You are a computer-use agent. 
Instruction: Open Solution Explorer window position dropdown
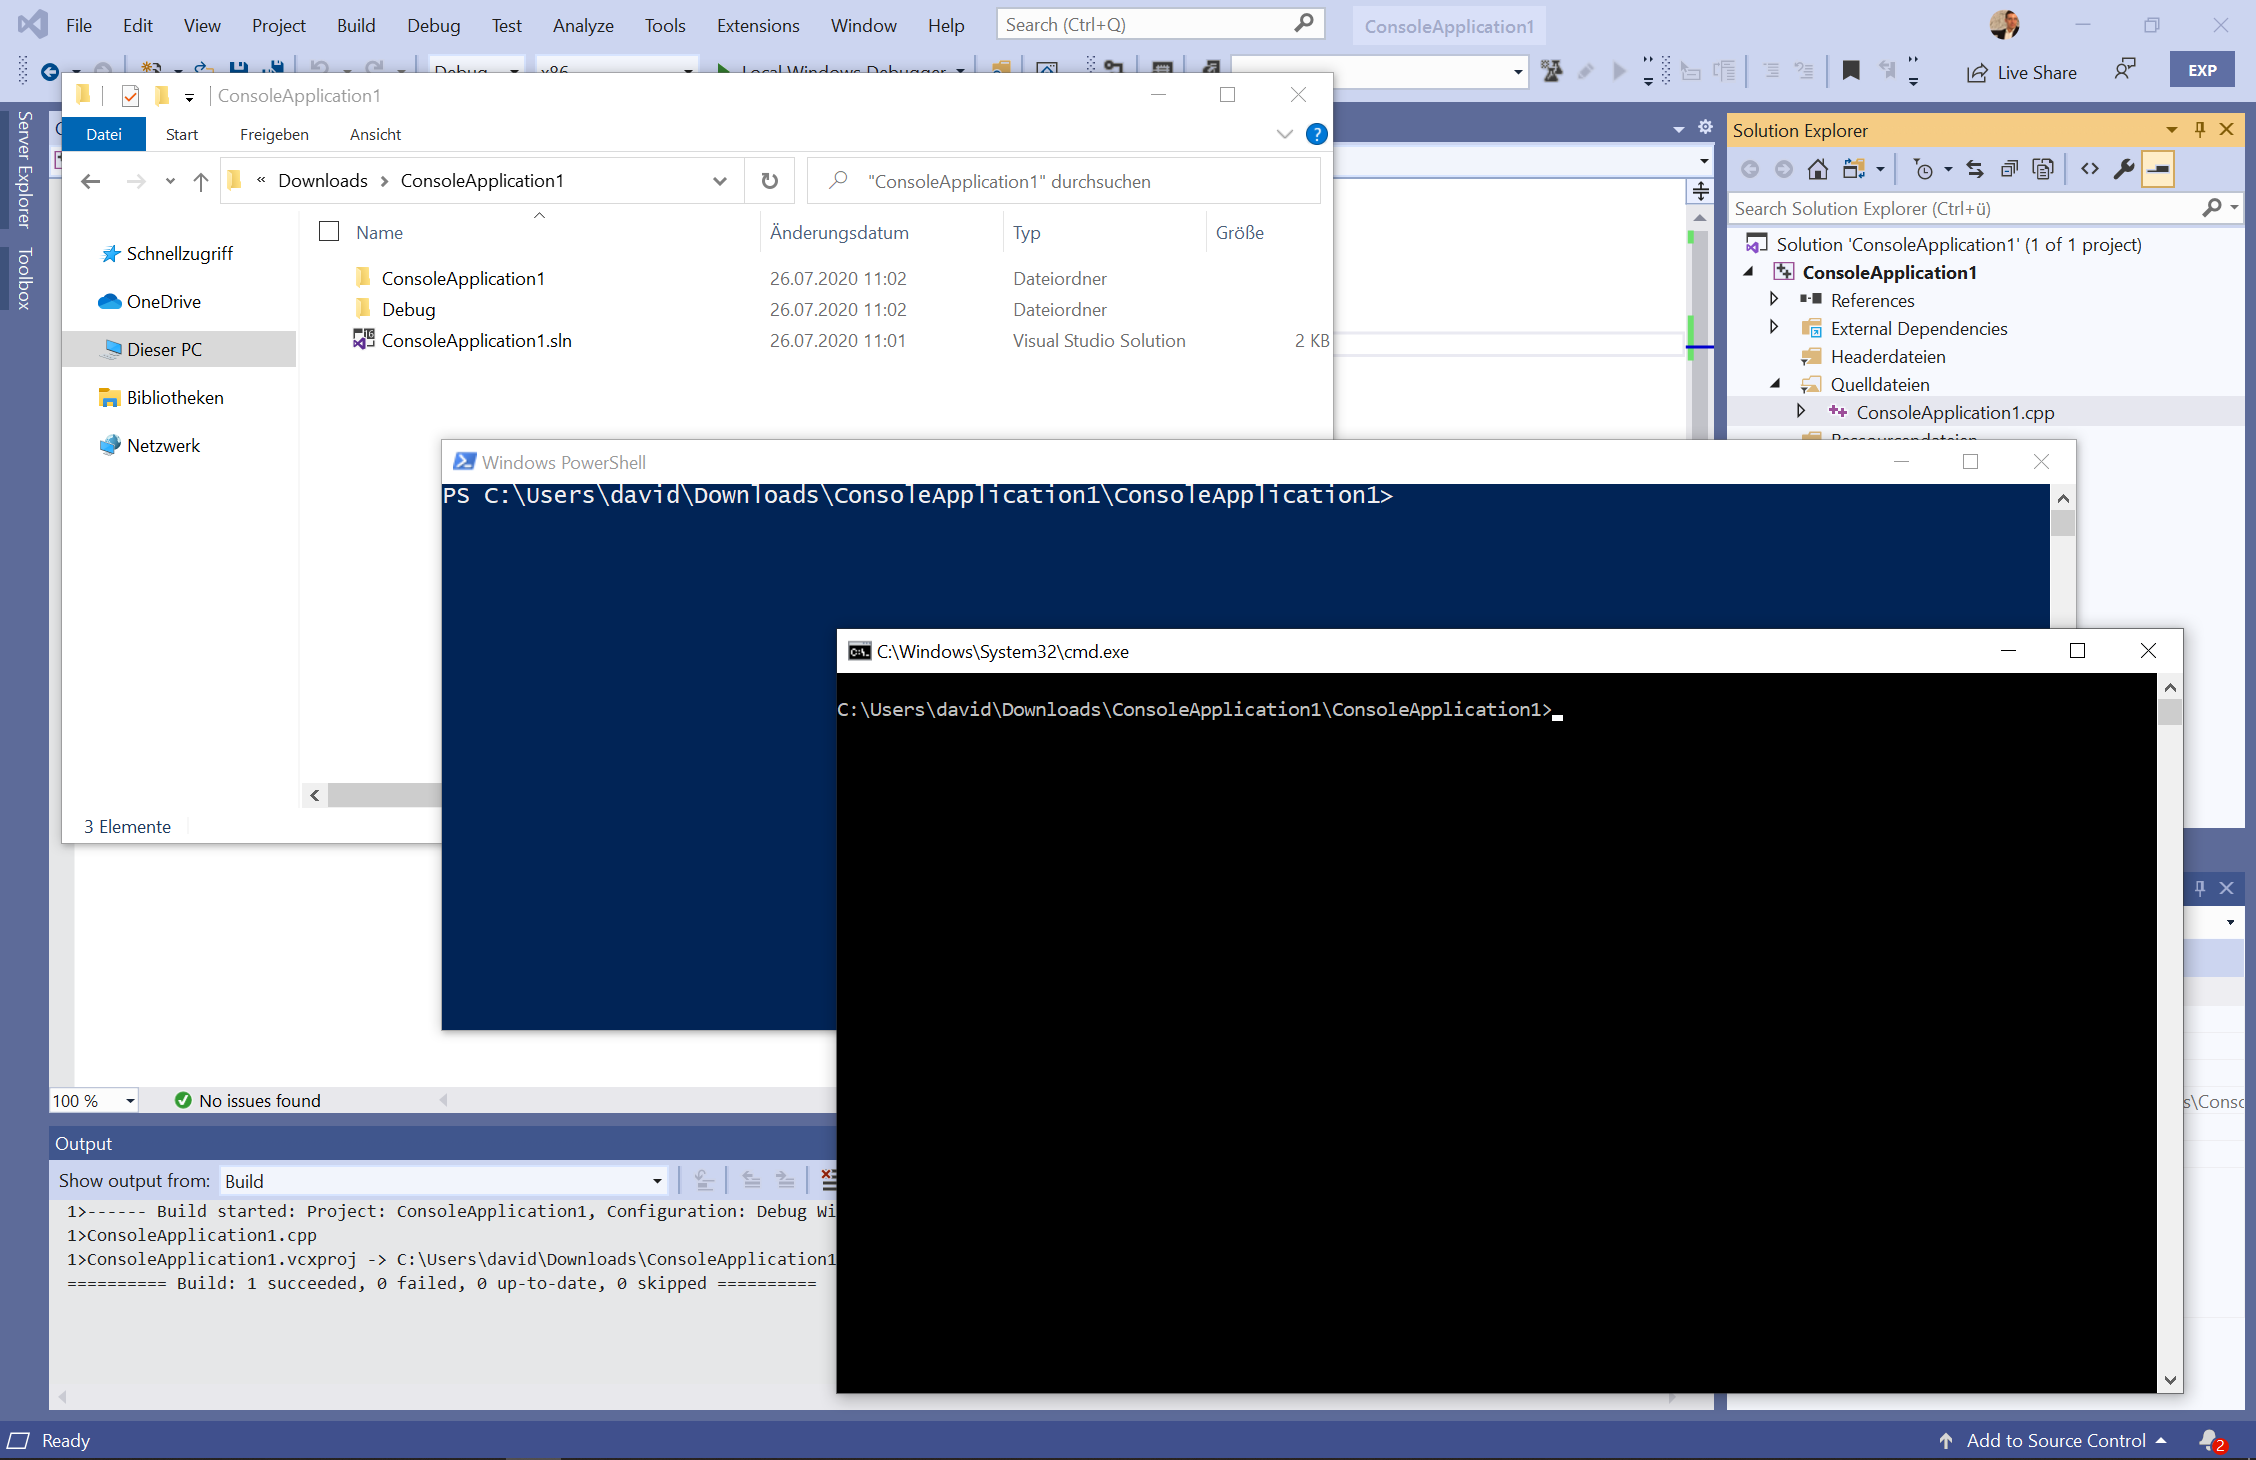pyautogui.click(x=2171, y=130)
